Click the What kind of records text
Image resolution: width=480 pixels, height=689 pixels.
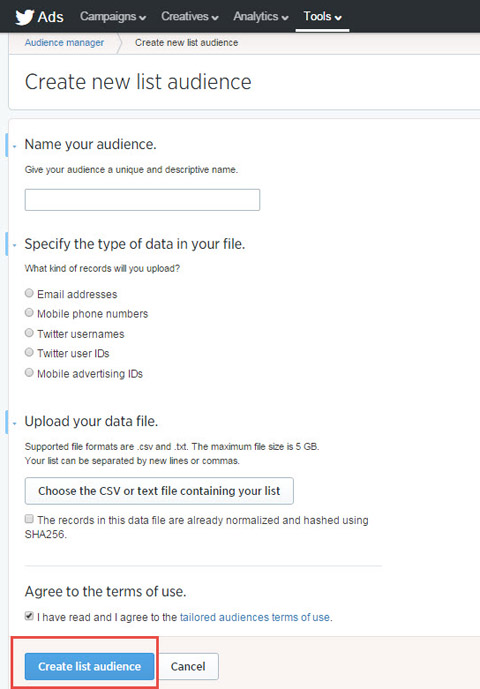coord(102,268)
